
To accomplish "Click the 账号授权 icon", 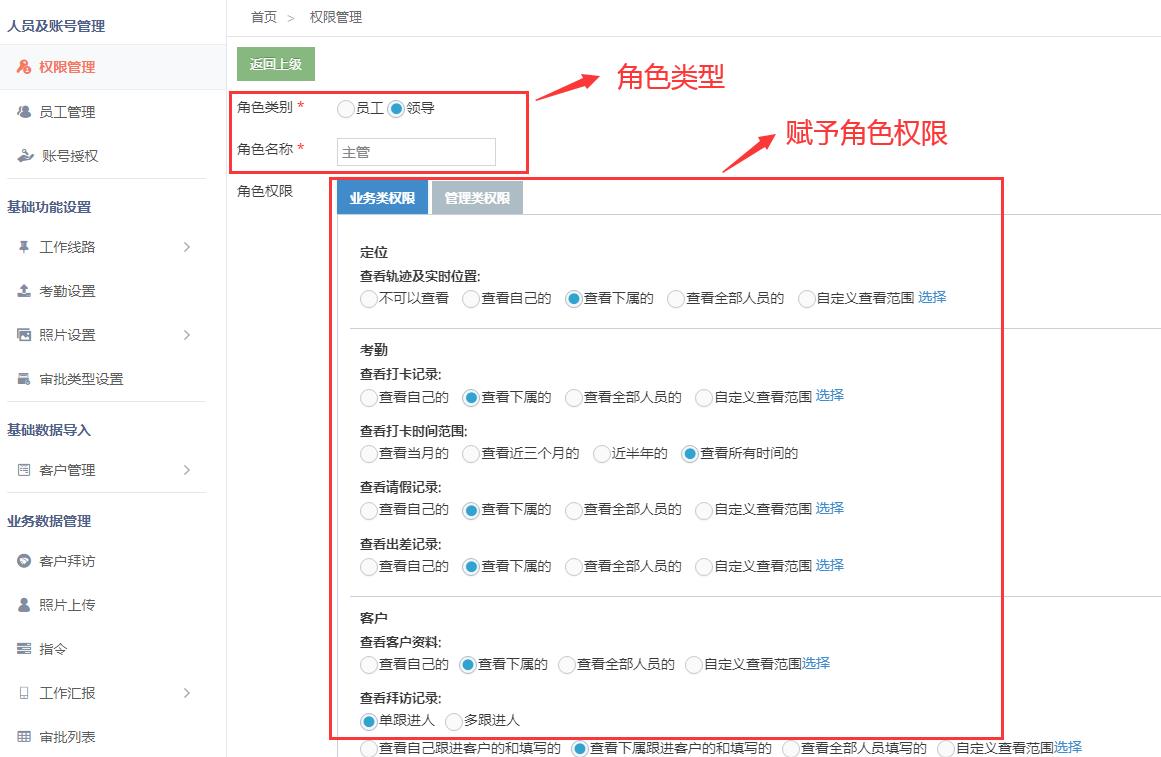I will pos(25,156).
